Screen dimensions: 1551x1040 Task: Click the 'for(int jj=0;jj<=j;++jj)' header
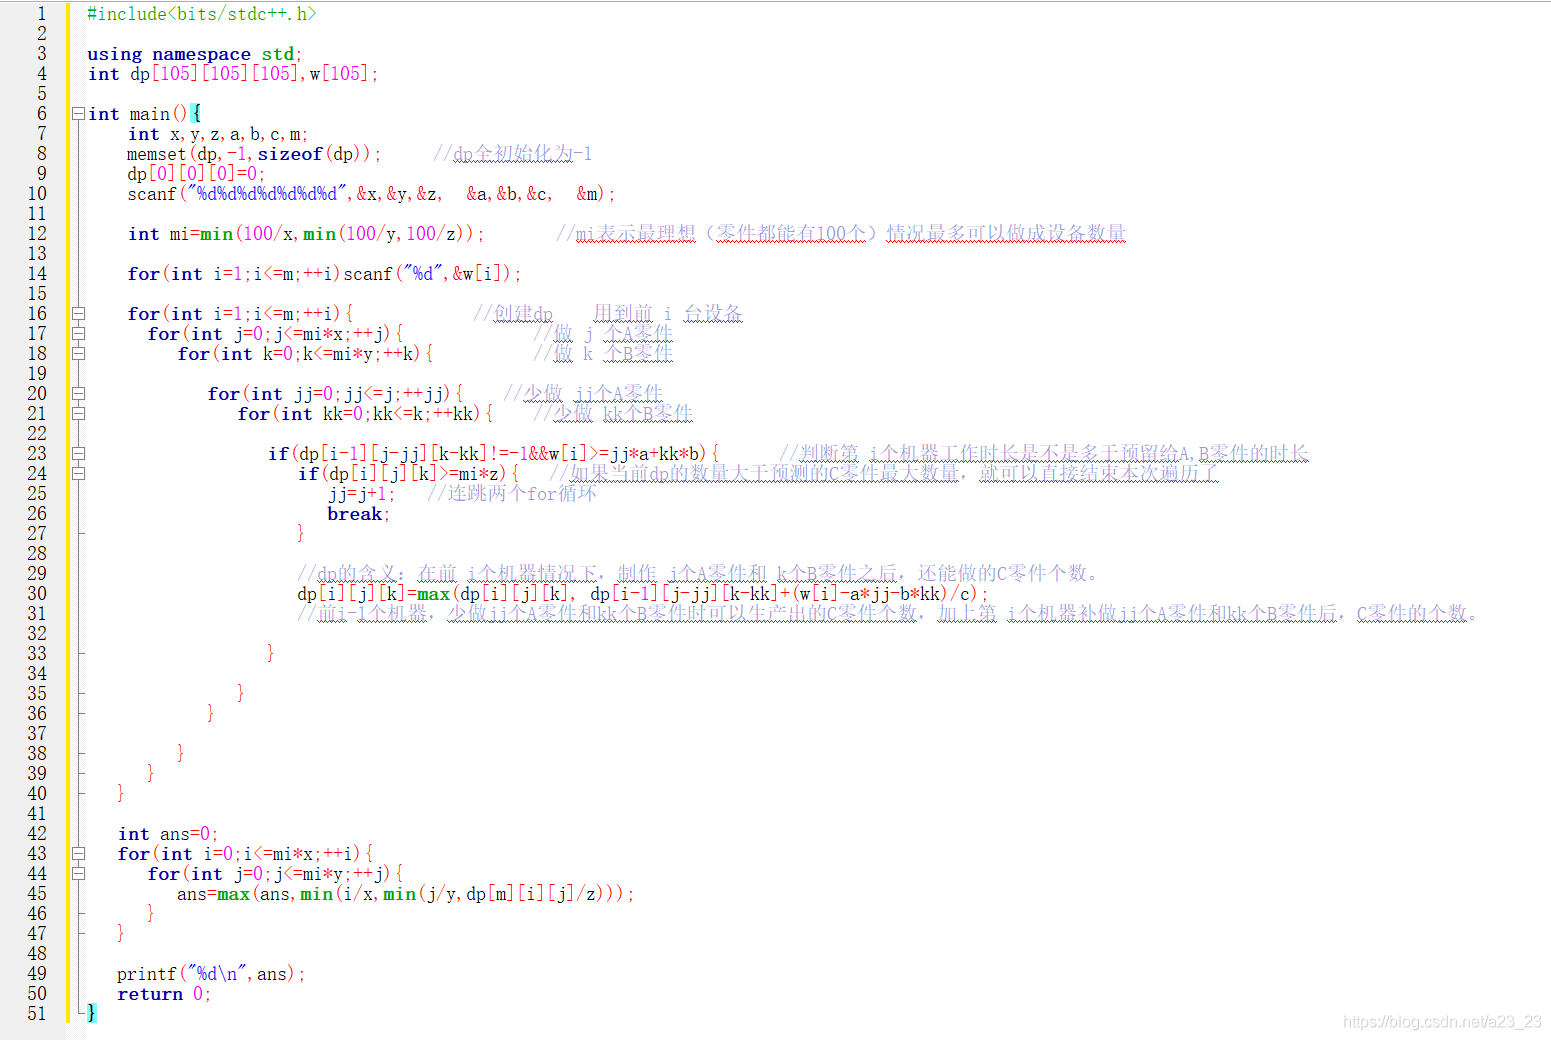pyautogui.click(x=335, y=394)
